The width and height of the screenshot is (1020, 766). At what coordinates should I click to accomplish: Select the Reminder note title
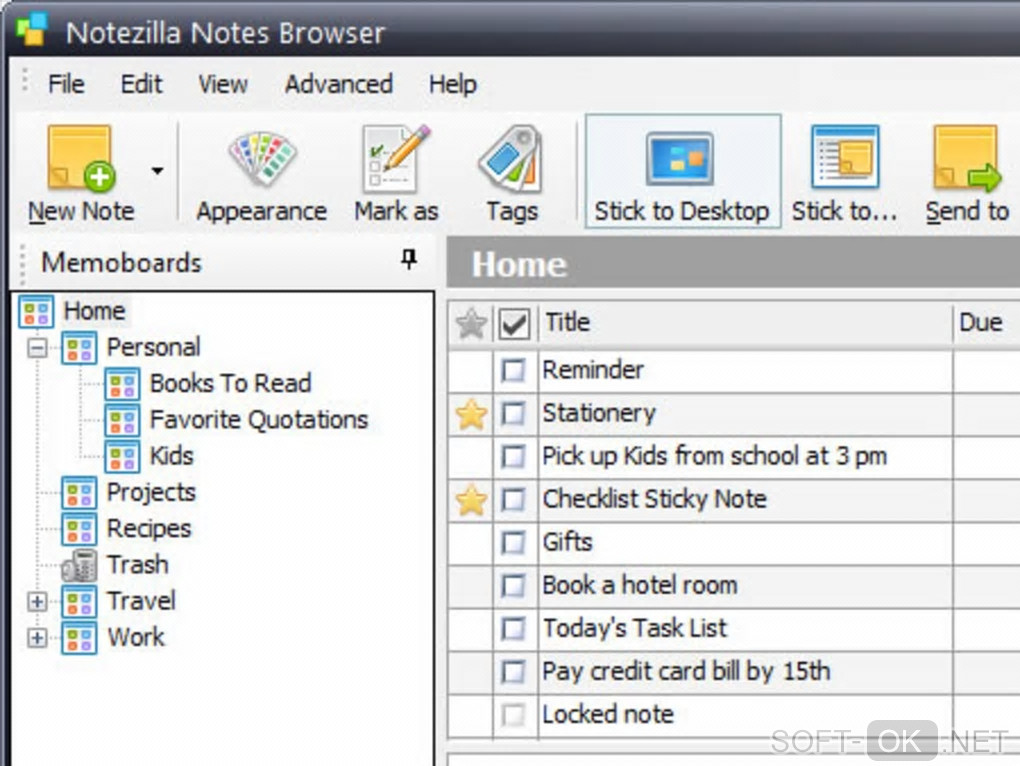coord(593,370)
